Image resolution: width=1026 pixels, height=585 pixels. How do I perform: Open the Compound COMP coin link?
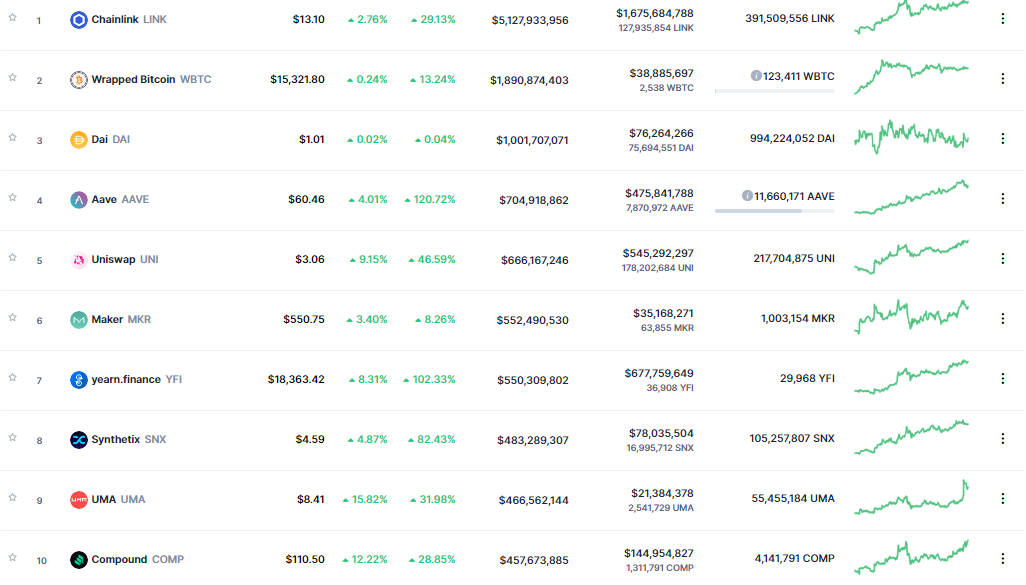coord(137,559)
